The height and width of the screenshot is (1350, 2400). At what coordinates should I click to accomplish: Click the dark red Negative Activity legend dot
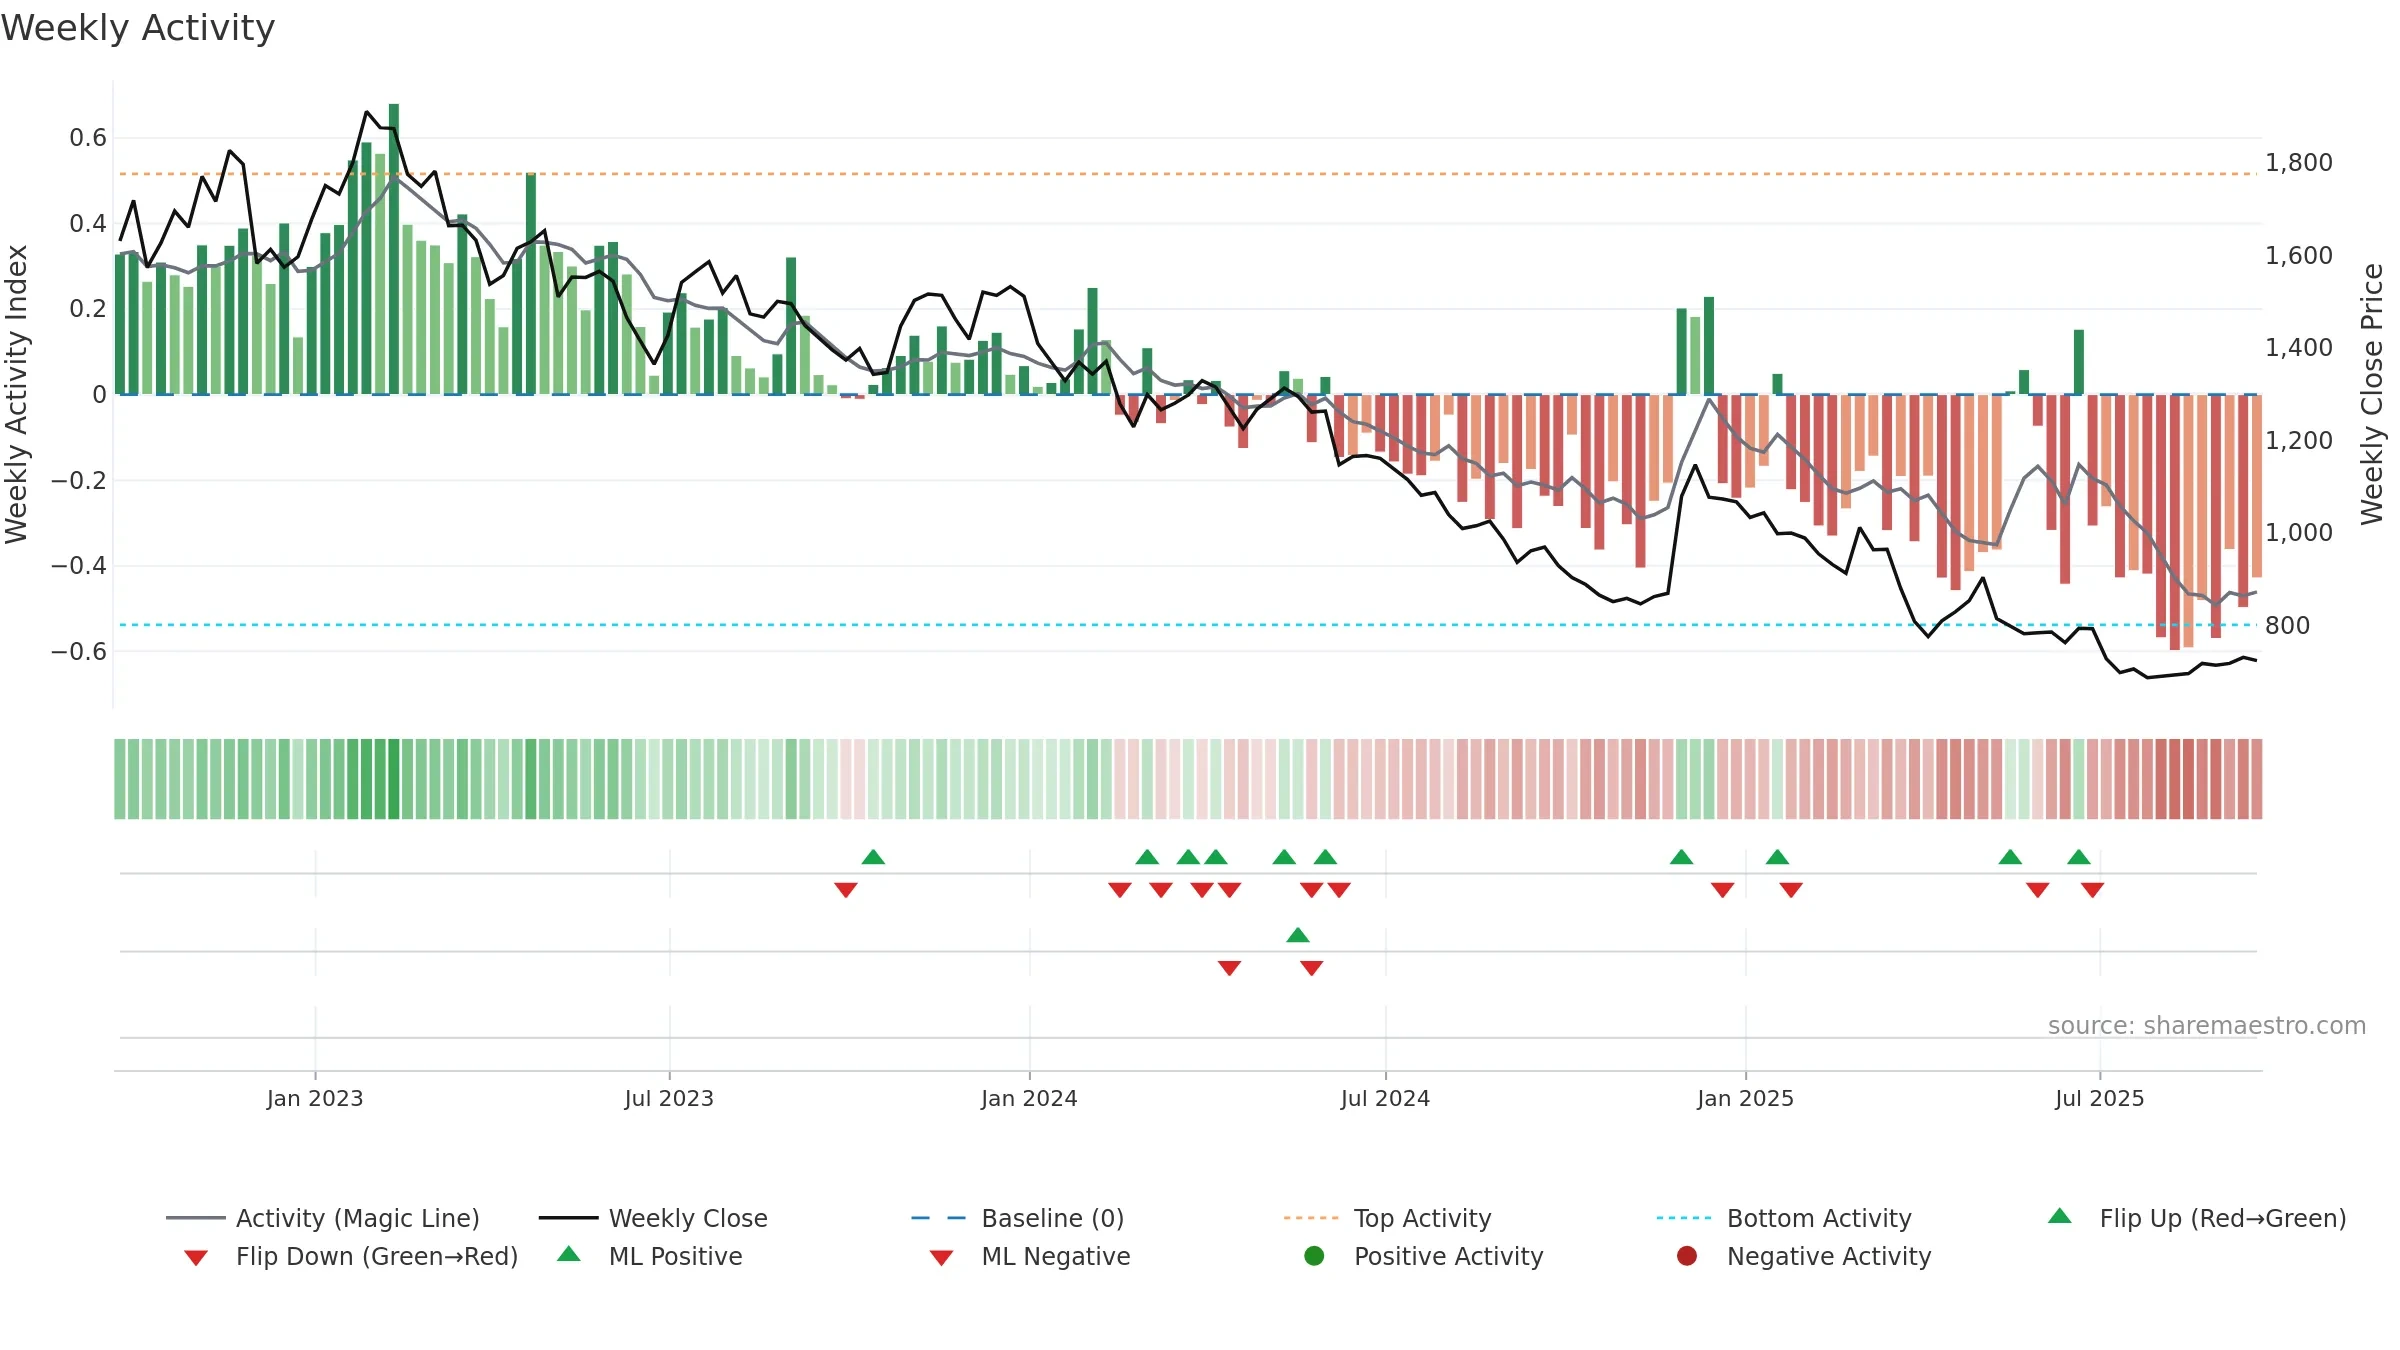tap(1687, 1256)
